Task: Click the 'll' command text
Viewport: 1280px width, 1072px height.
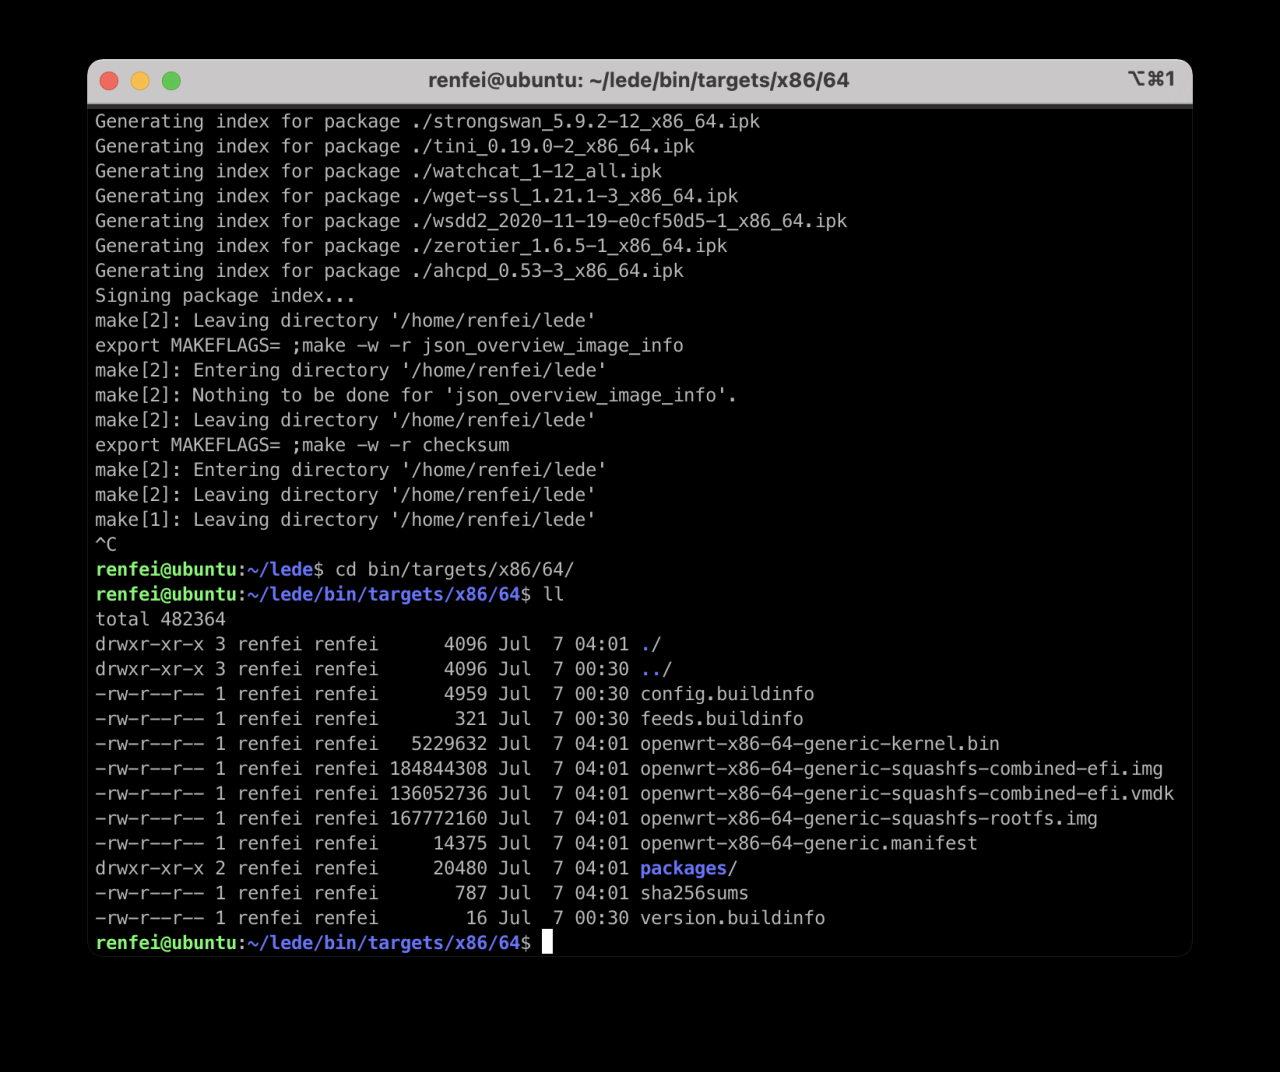Action: pyautogui.click(x=553, y=595)
